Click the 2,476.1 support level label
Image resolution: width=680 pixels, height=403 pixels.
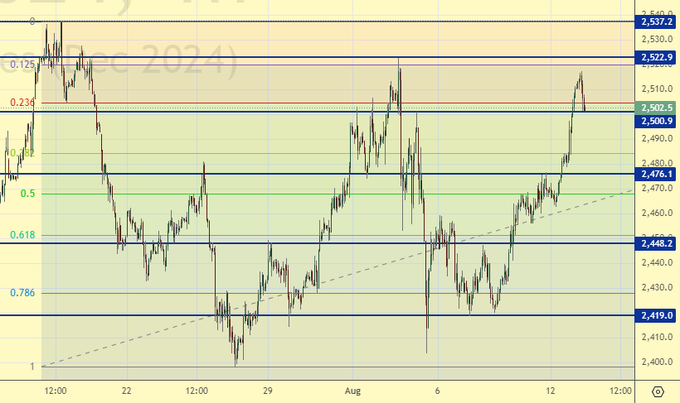pyautogui.click(x=656, y=174)
